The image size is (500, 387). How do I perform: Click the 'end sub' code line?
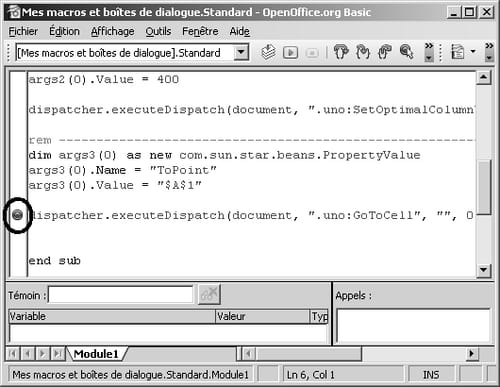pos(55,260)
